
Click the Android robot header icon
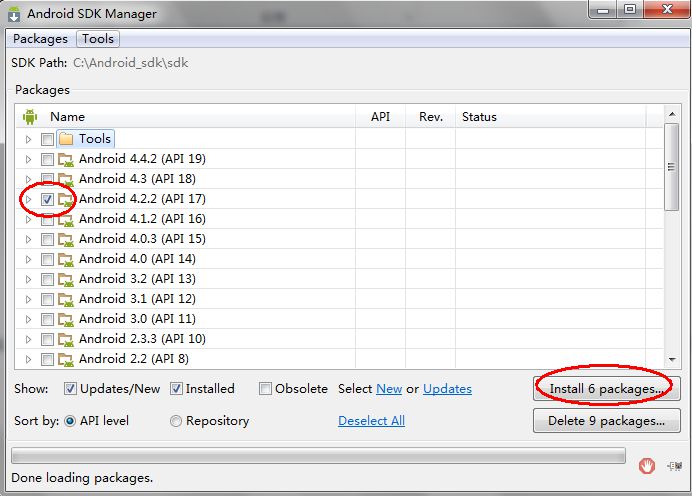tap(30, 117)
